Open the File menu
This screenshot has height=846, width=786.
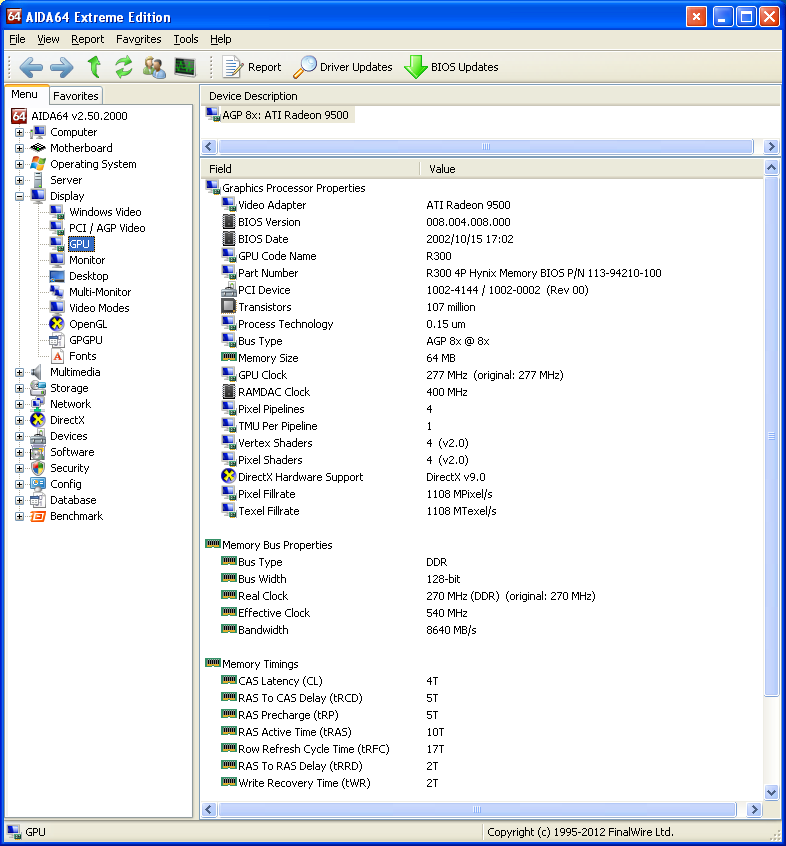pos(17,39)
